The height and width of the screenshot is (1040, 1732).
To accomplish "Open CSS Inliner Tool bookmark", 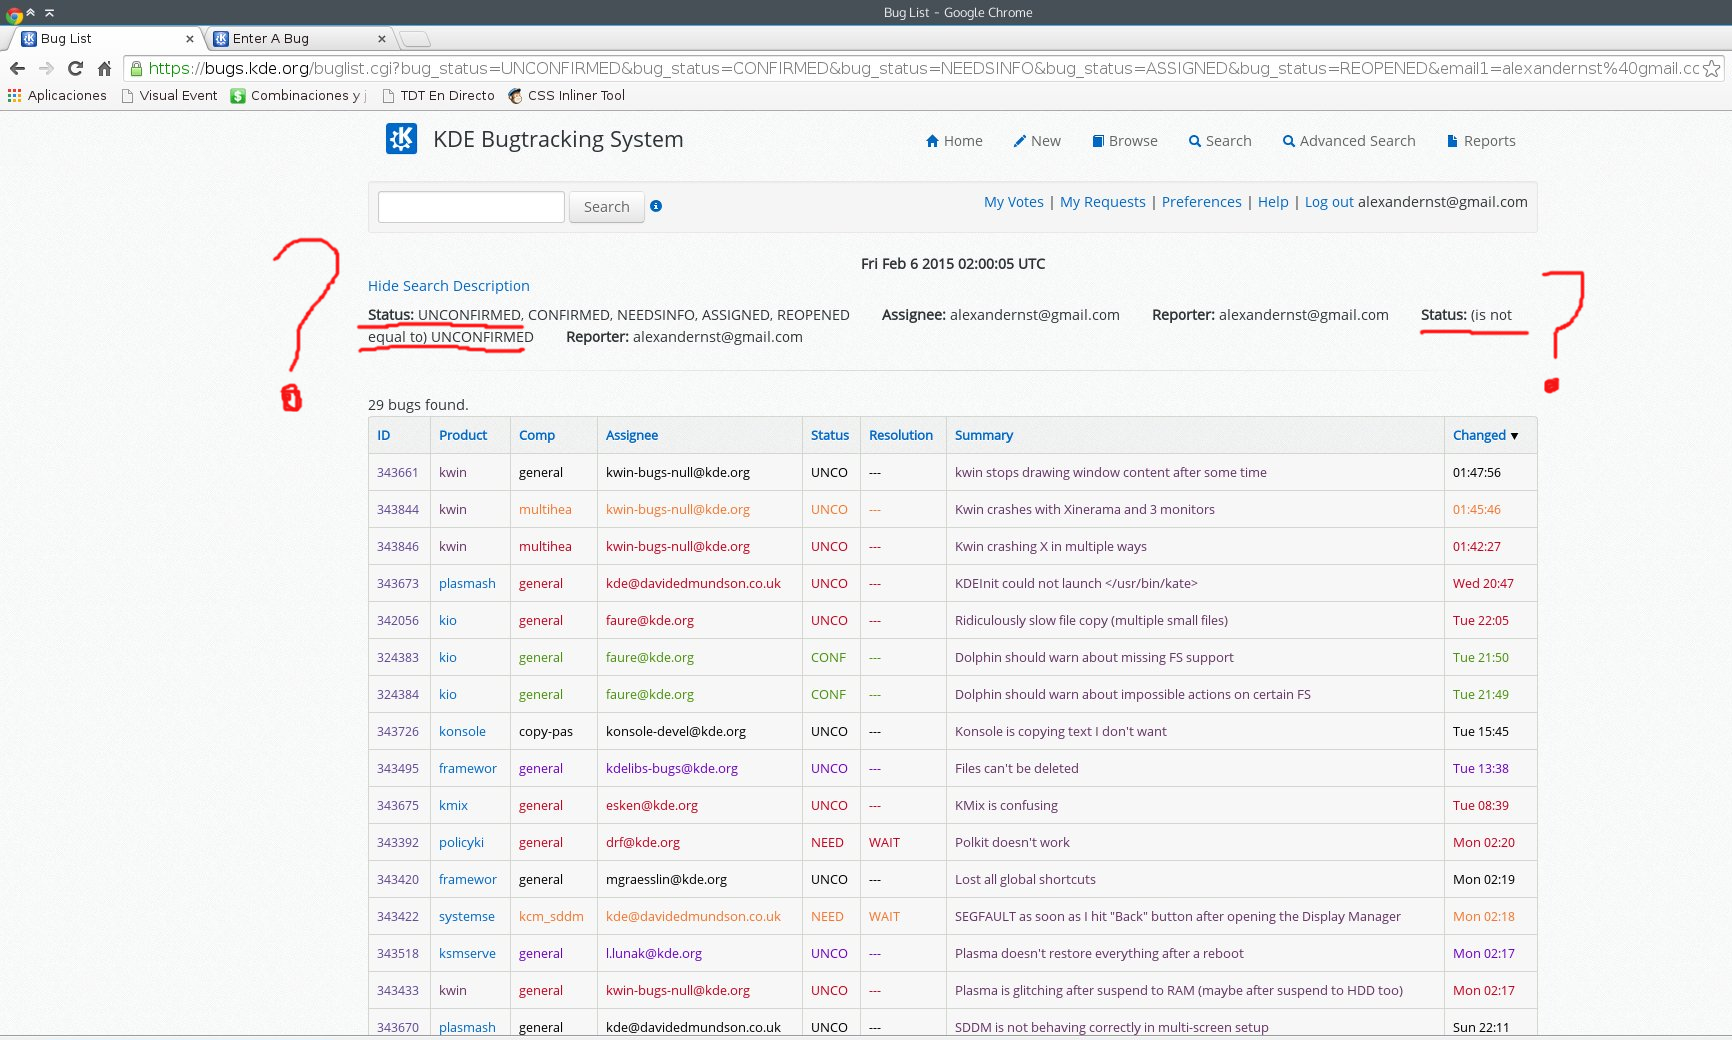I will (566, 95).
